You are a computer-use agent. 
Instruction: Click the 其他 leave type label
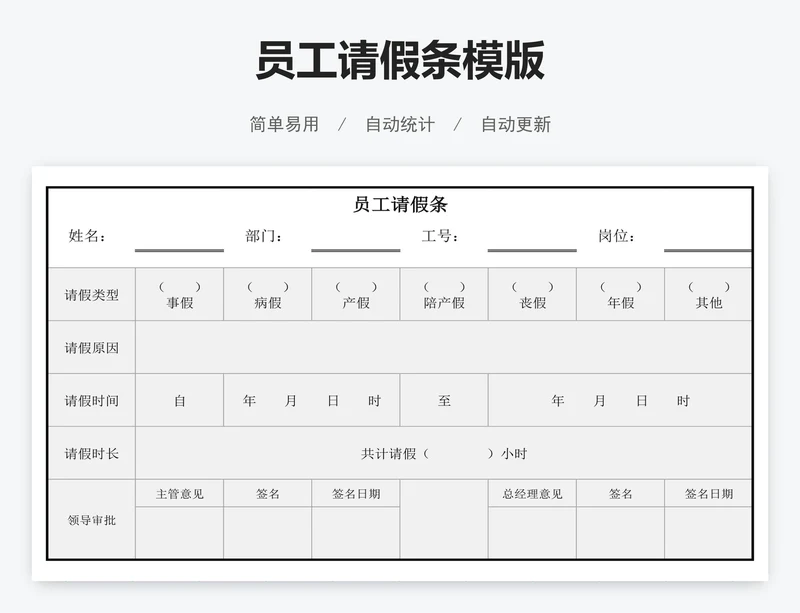coord(709,303)
